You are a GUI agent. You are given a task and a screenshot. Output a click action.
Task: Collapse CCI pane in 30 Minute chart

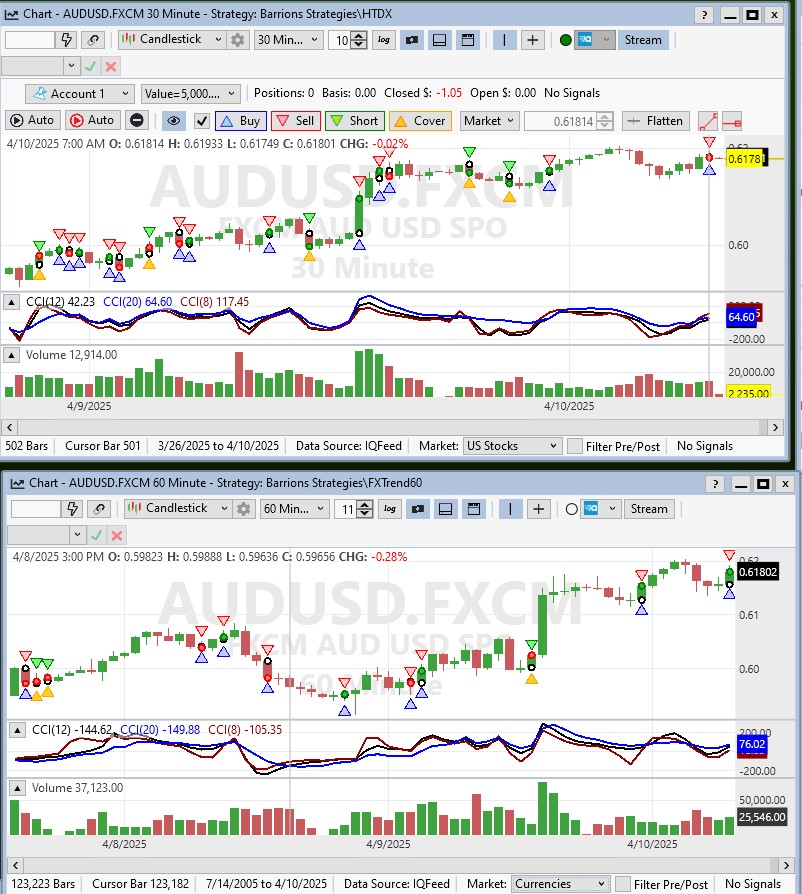[x=11, y=302]
